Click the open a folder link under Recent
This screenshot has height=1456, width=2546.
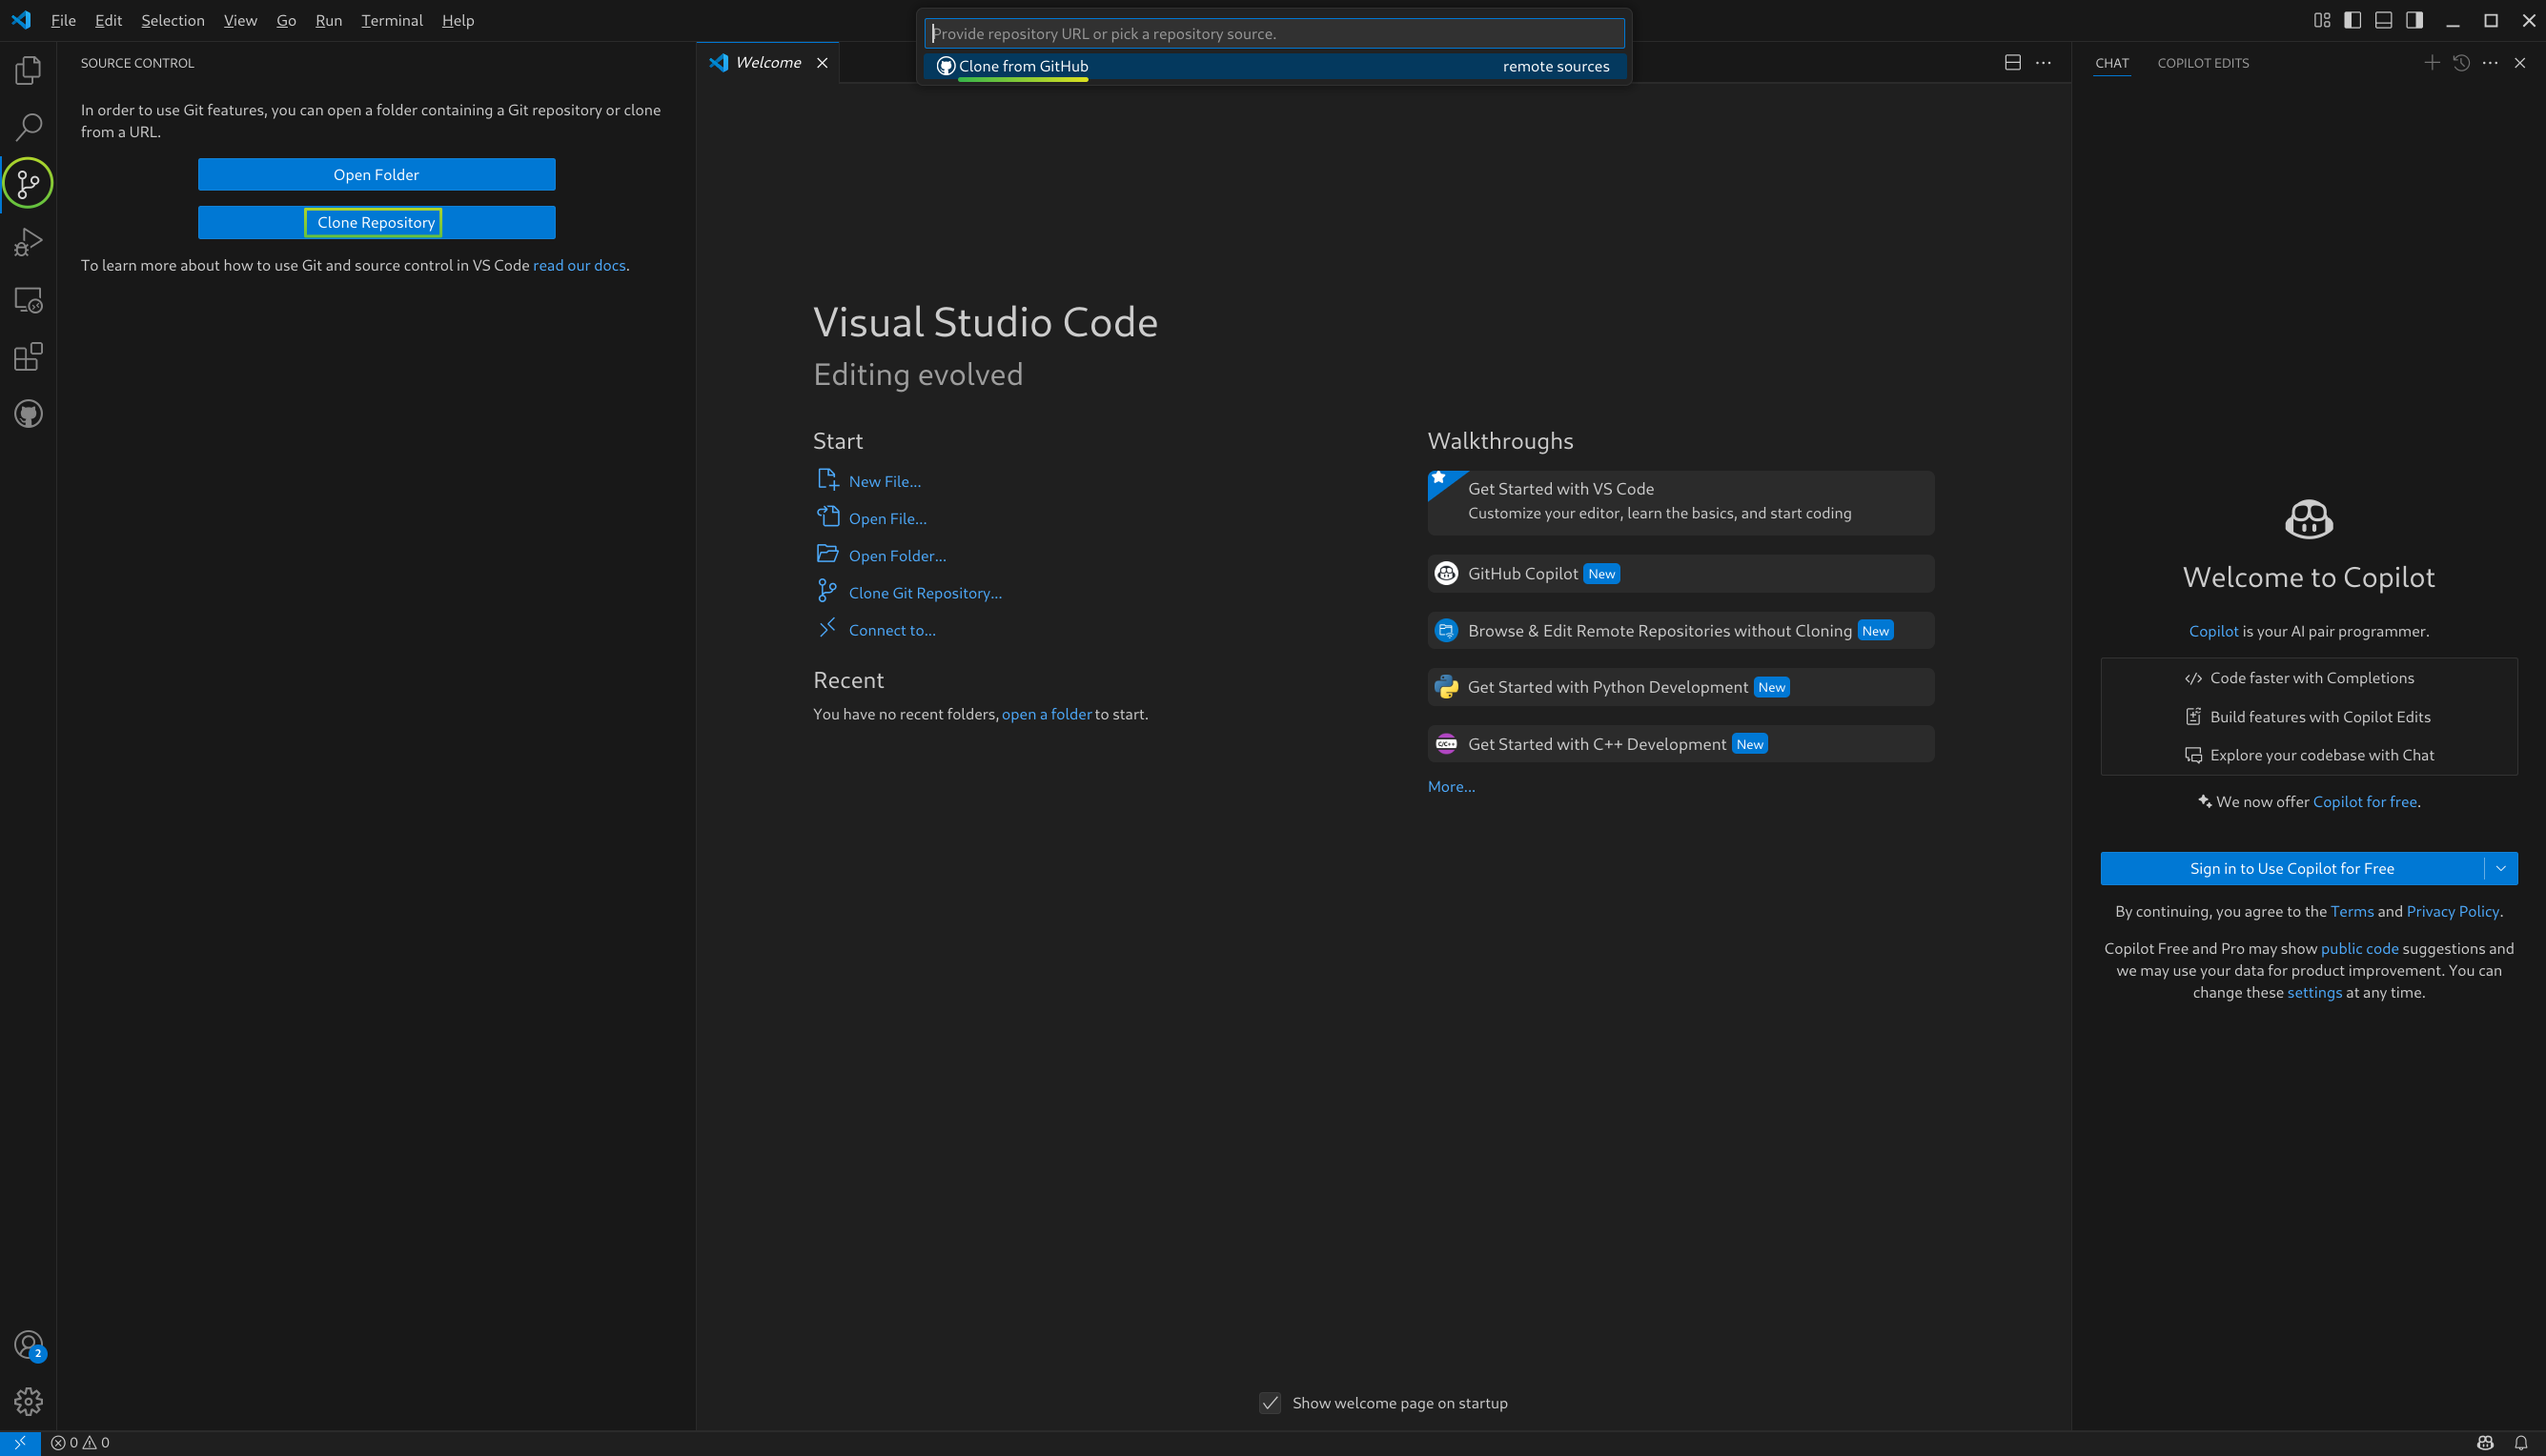pos(1047,714)
